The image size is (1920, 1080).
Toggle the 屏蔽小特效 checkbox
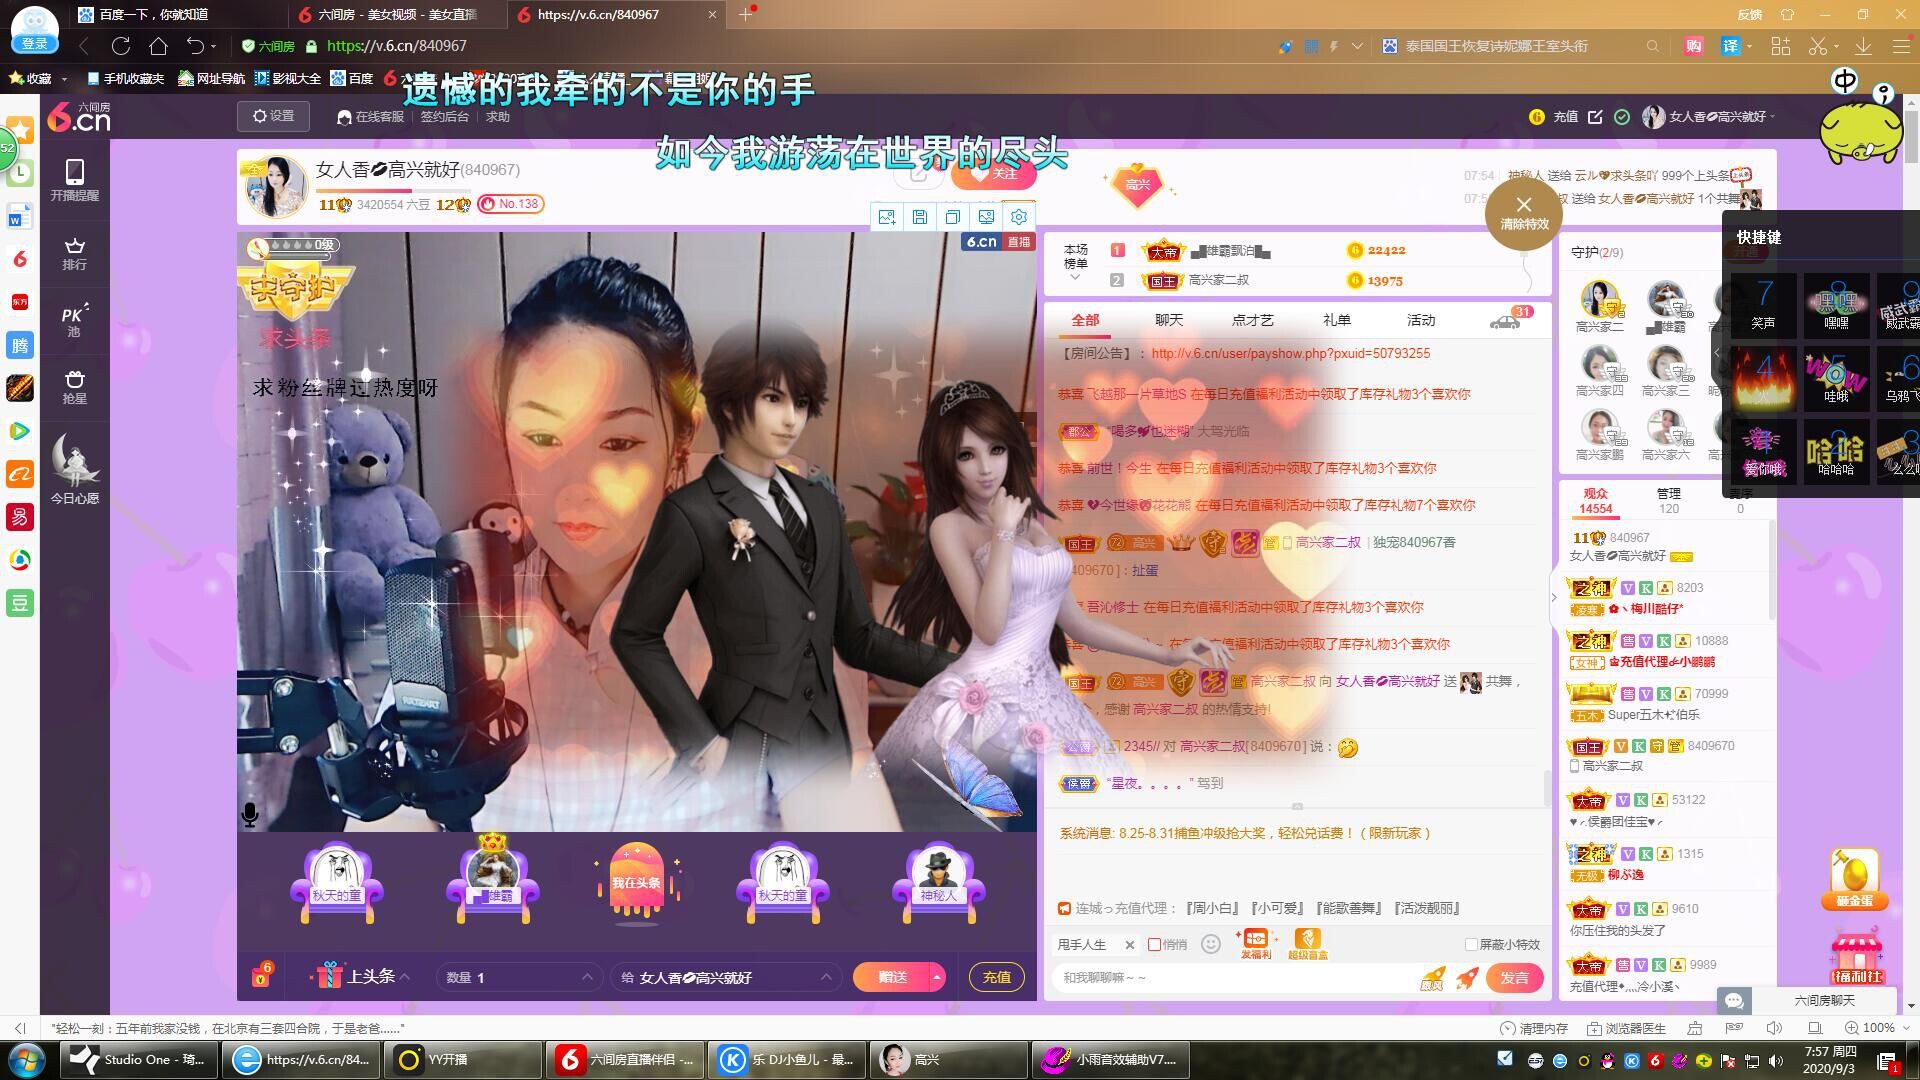[x=1471, y=944]
